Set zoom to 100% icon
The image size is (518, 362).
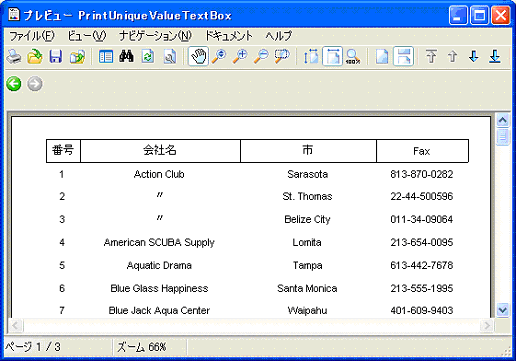(x=353, y=56)
